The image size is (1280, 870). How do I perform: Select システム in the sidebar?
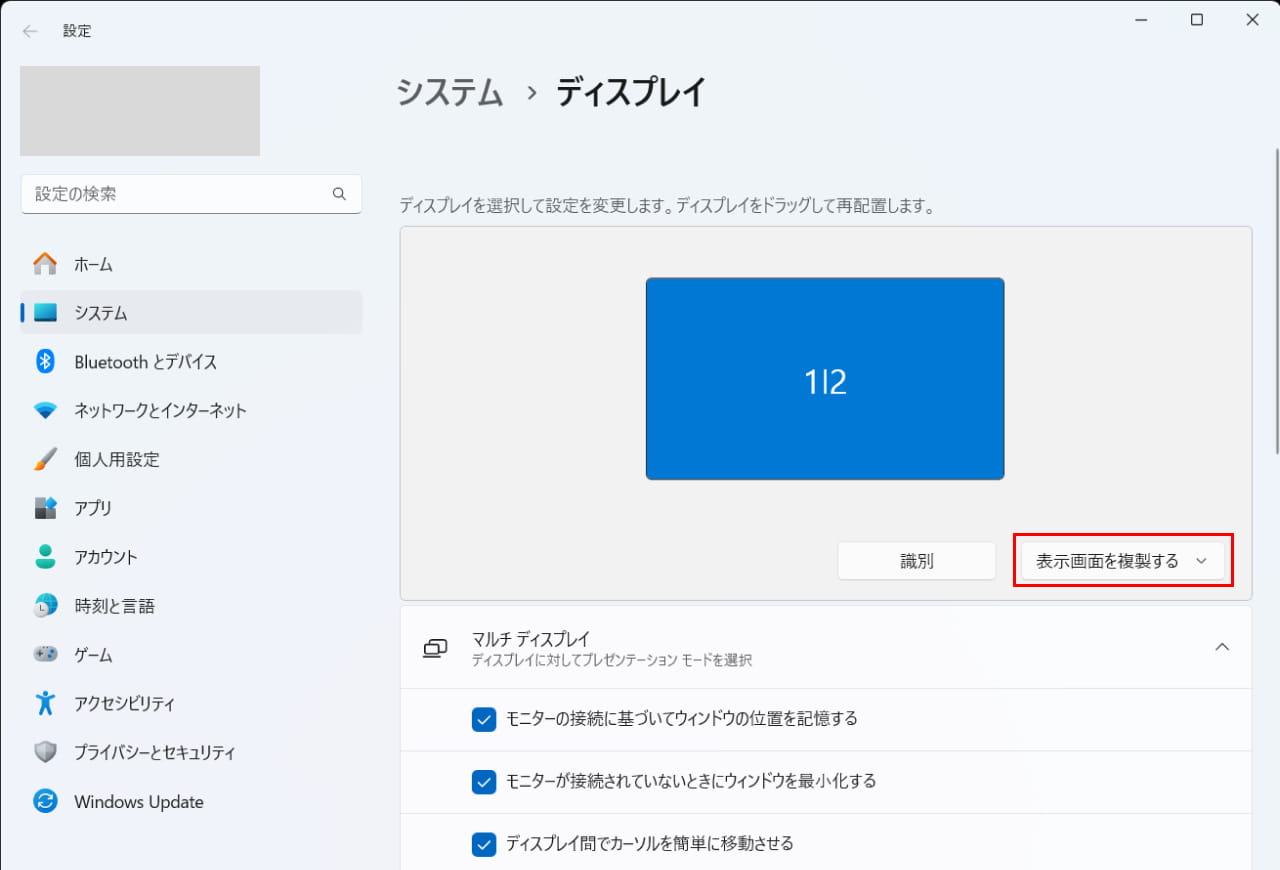point(191,313)
